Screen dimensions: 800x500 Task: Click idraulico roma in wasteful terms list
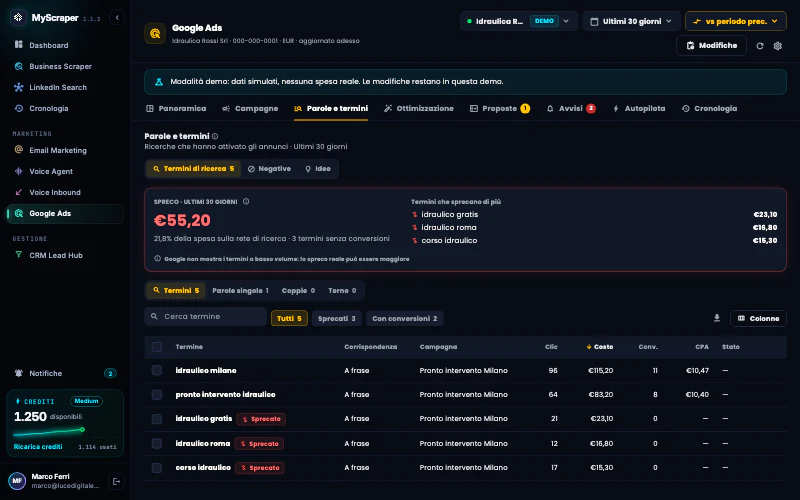449,228
